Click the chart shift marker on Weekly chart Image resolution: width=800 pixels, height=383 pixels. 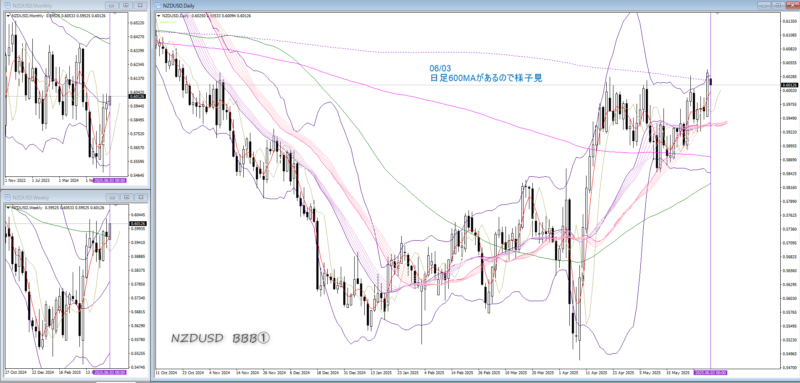pos(115,206)
